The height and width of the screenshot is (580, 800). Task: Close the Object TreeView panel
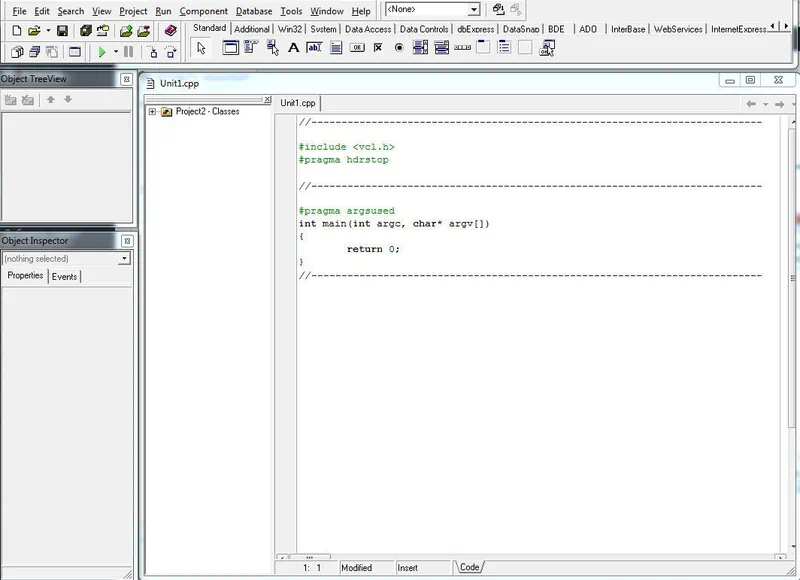(127, 80)
